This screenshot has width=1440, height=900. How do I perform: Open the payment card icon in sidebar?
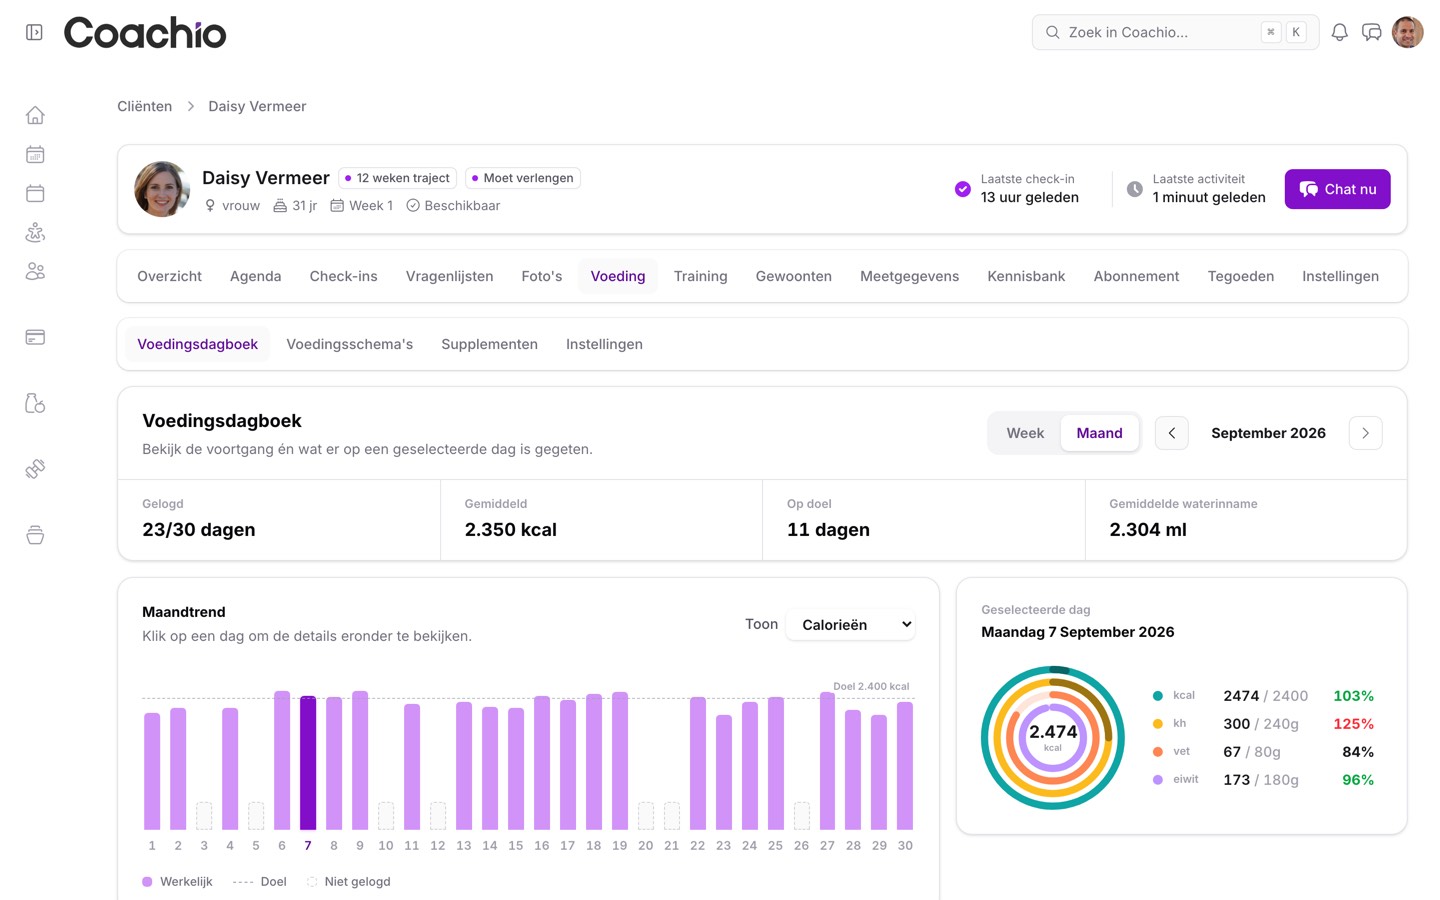coord(35,337)
